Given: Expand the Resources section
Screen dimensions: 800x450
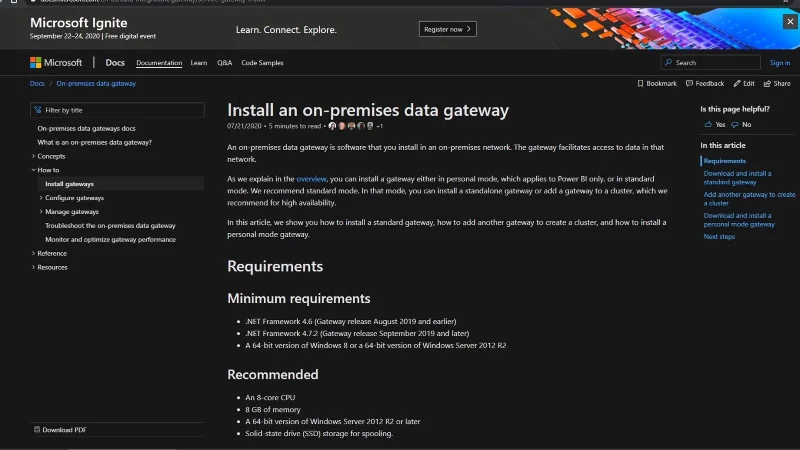Looking at the screenshot, I should point(34,267).
